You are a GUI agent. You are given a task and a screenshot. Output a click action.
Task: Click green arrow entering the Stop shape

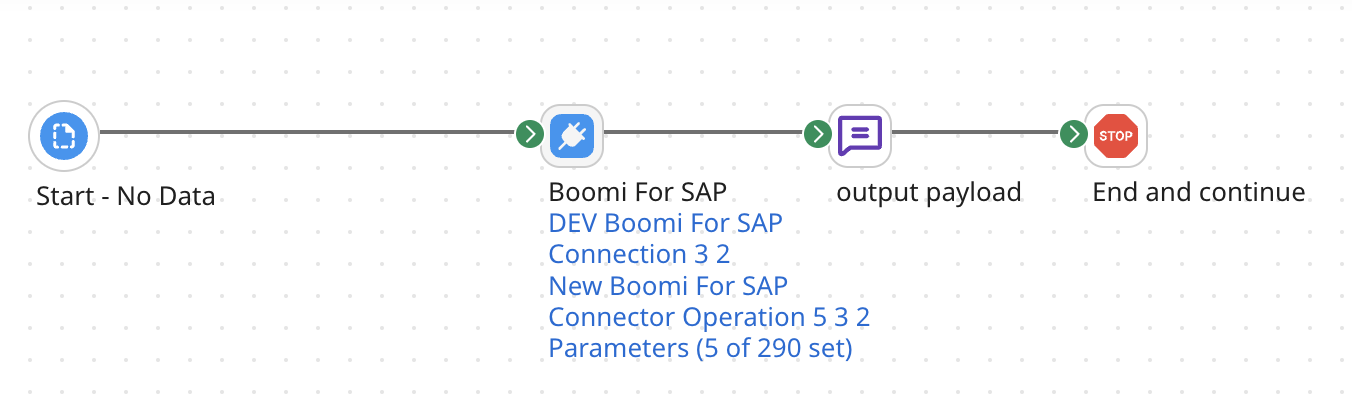(x=1074, y=134)
